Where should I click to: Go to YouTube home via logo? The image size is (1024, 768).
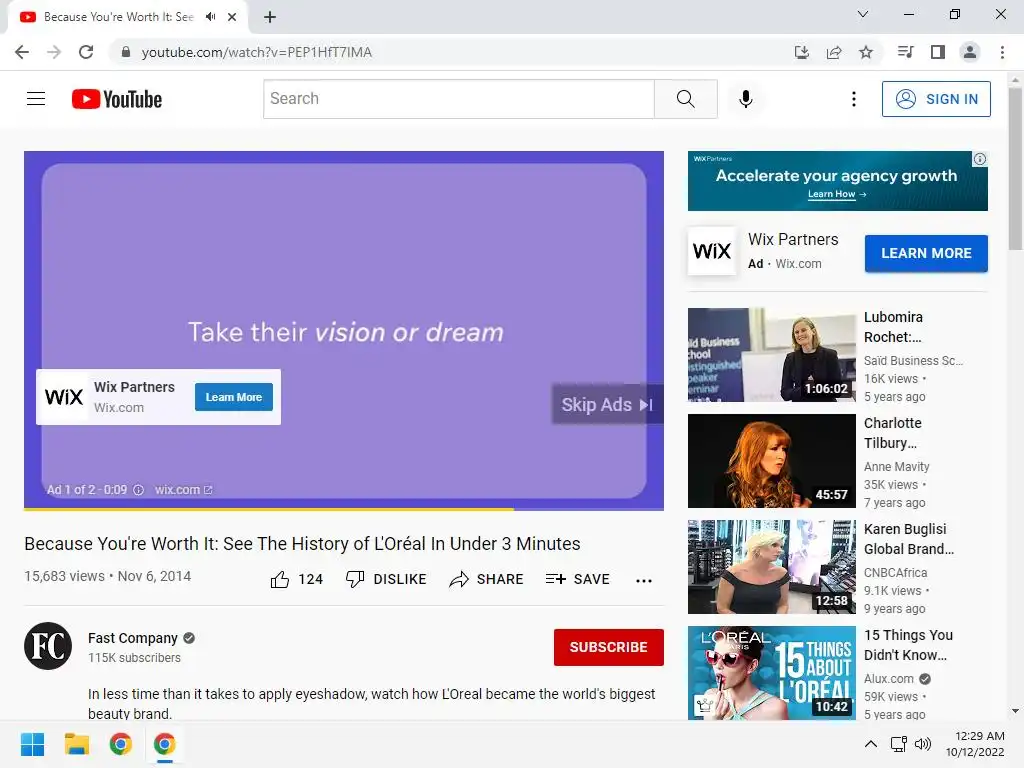pos(117,99)
